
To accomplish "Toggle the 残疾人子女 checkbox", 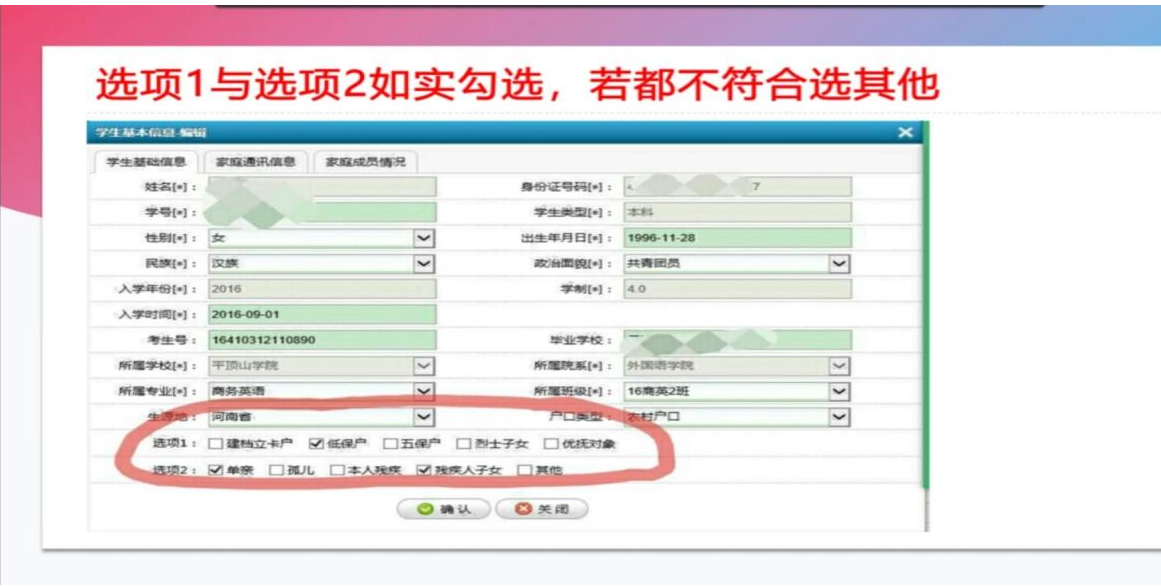I will 423,470.
